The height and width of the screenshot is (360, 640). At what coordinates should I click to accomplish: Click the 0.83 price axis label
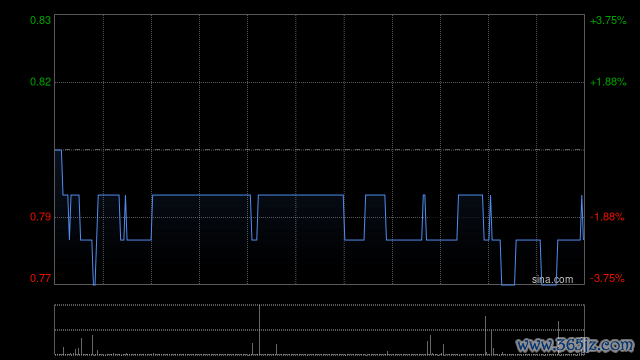click(x=40, y=20)
